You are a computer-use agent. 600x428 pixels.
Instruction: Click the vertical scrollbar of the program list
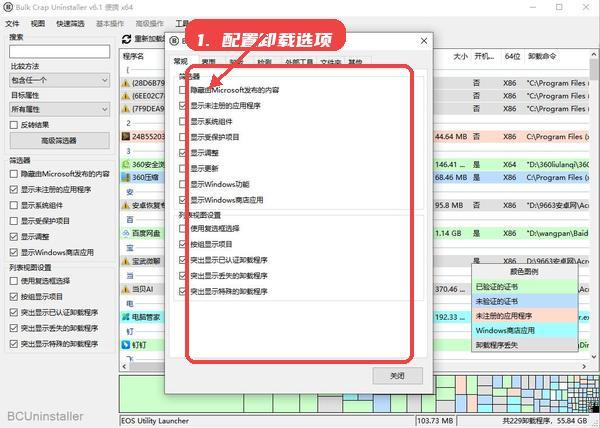pyautogui.click(x=594, y=69)
